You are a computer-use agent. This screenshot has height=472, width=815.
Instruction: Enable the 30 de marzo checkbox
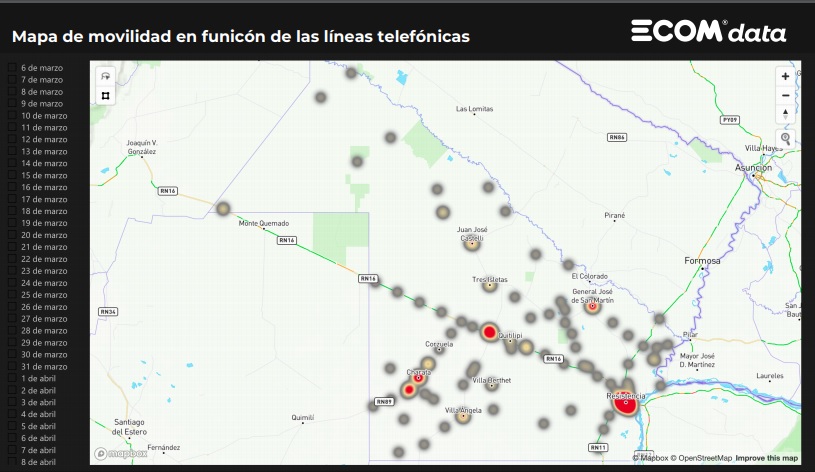(x=12, y=355)
